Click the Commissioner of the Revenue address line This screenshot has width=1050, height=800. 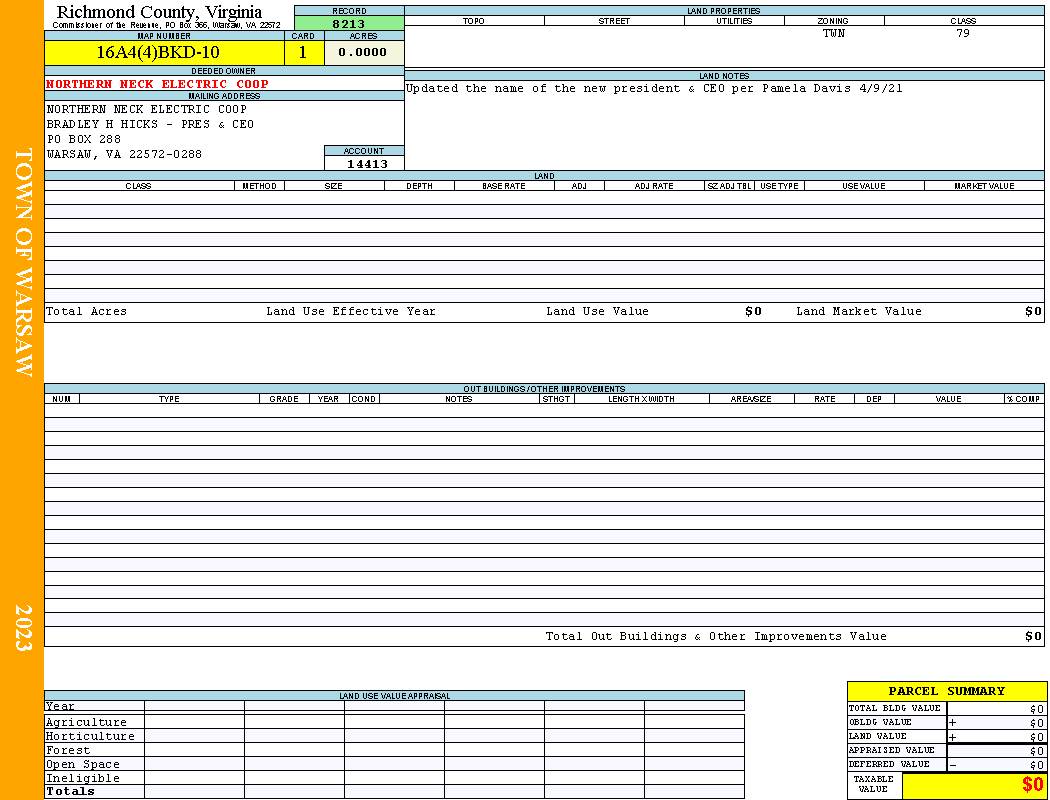coord(166,25)
